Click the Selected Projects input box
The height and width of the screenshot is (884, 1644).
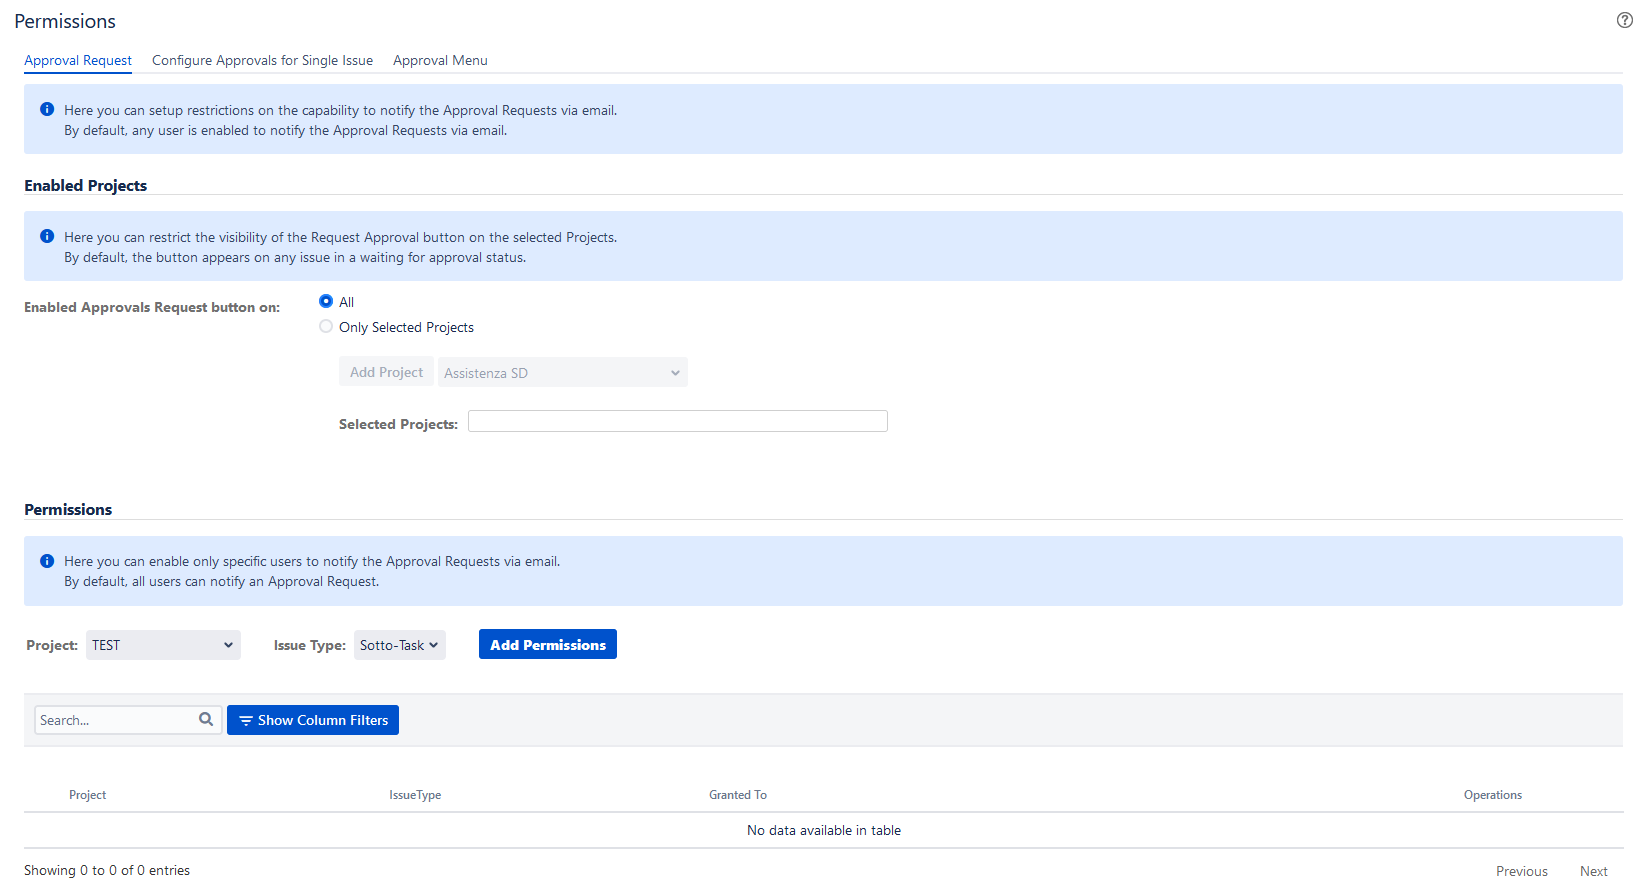click(677, 421)
